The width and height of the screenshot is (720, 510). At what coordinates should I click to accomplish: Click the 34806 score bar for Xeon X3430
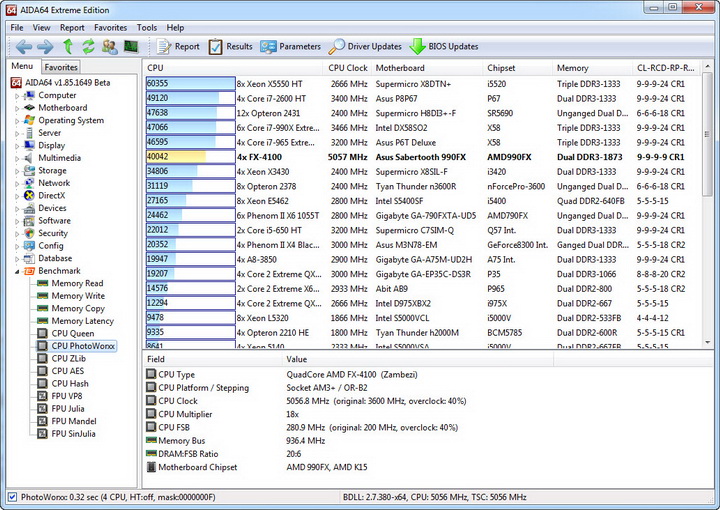tap(191, 172)
